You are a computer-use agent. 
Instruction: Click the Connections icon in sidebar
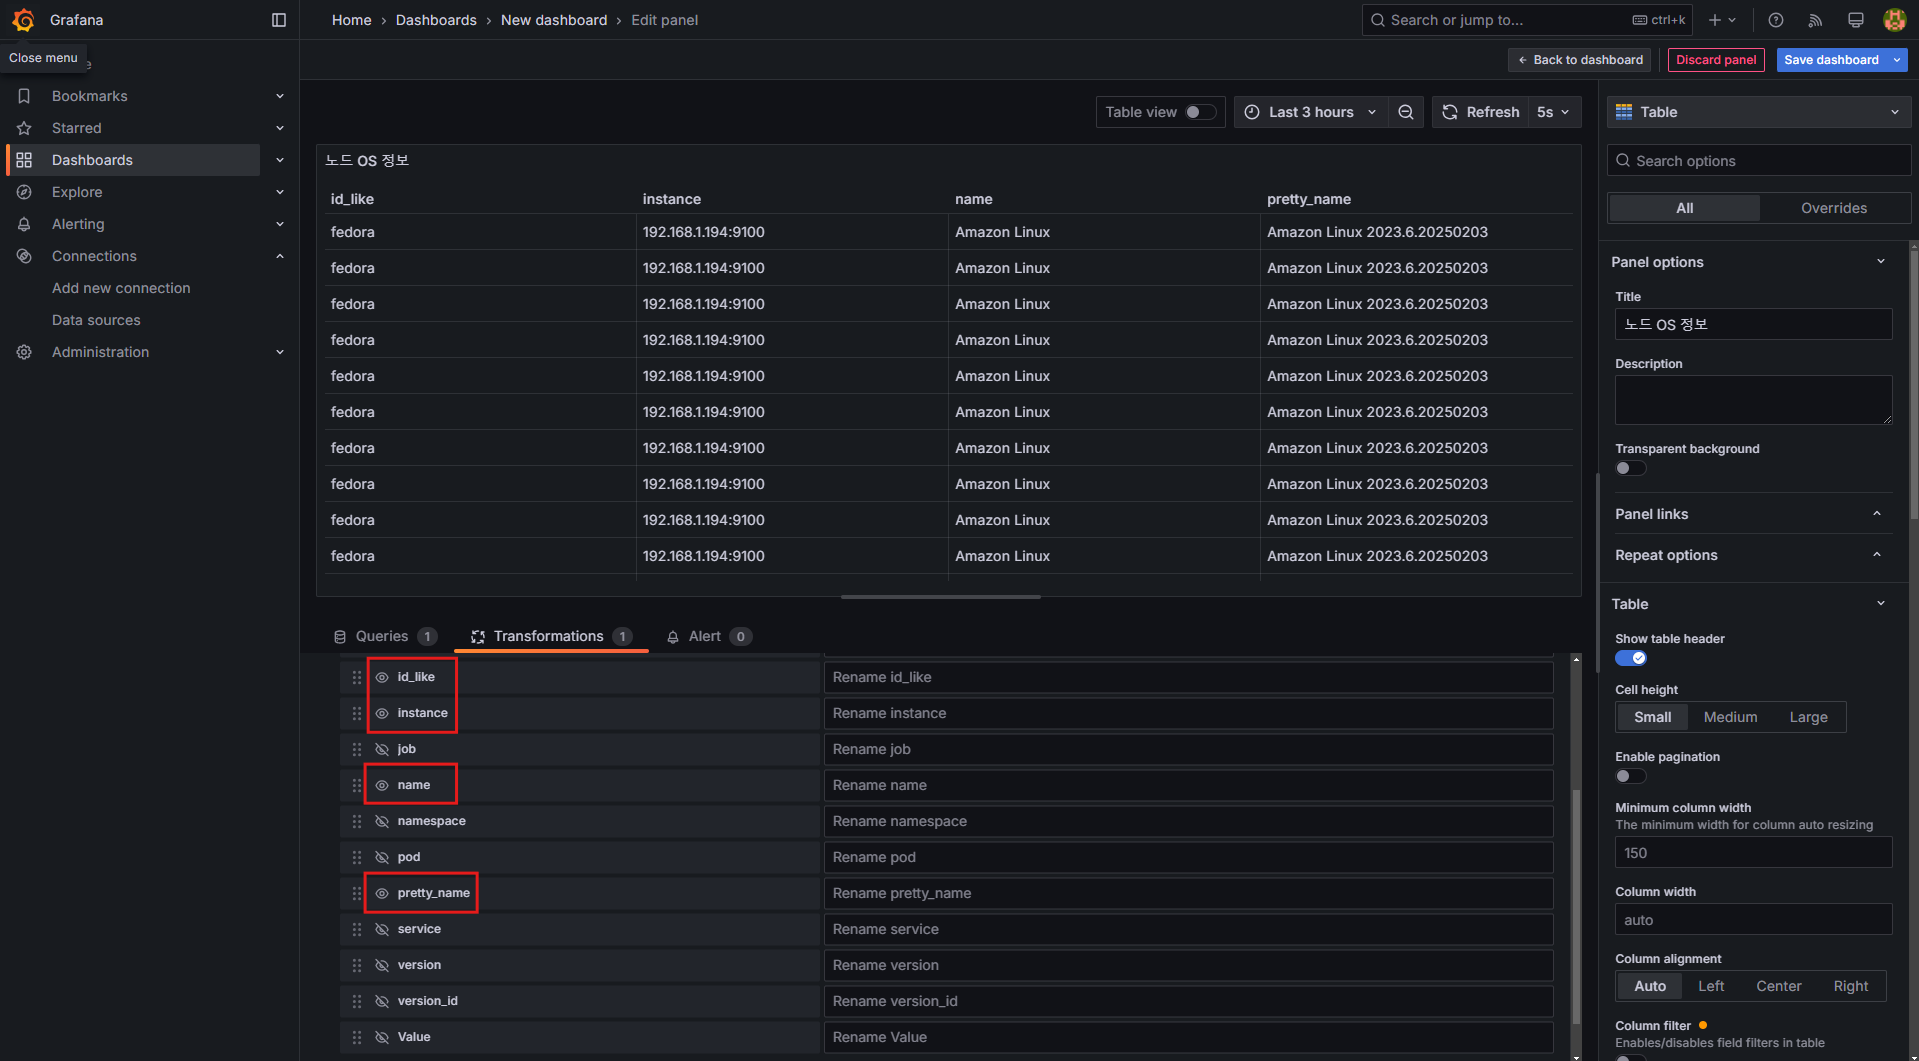24,256
